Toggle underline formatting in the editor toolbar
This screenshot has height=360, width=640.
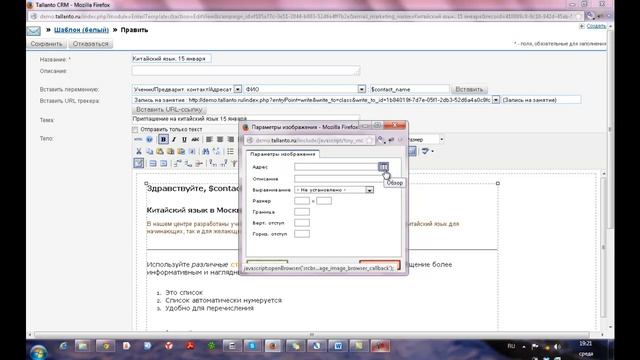[184, 140]
